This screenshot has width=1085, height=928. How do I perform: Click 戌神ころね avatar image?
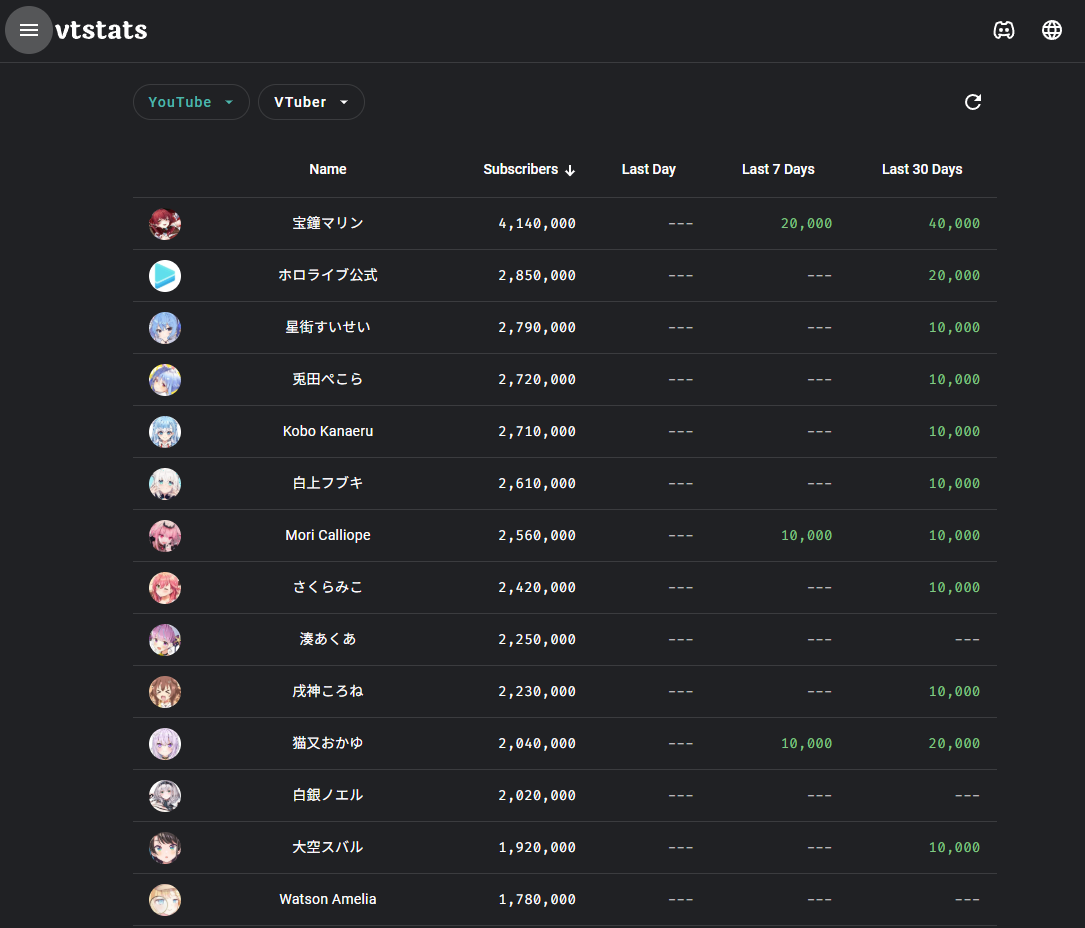point(165,692)
